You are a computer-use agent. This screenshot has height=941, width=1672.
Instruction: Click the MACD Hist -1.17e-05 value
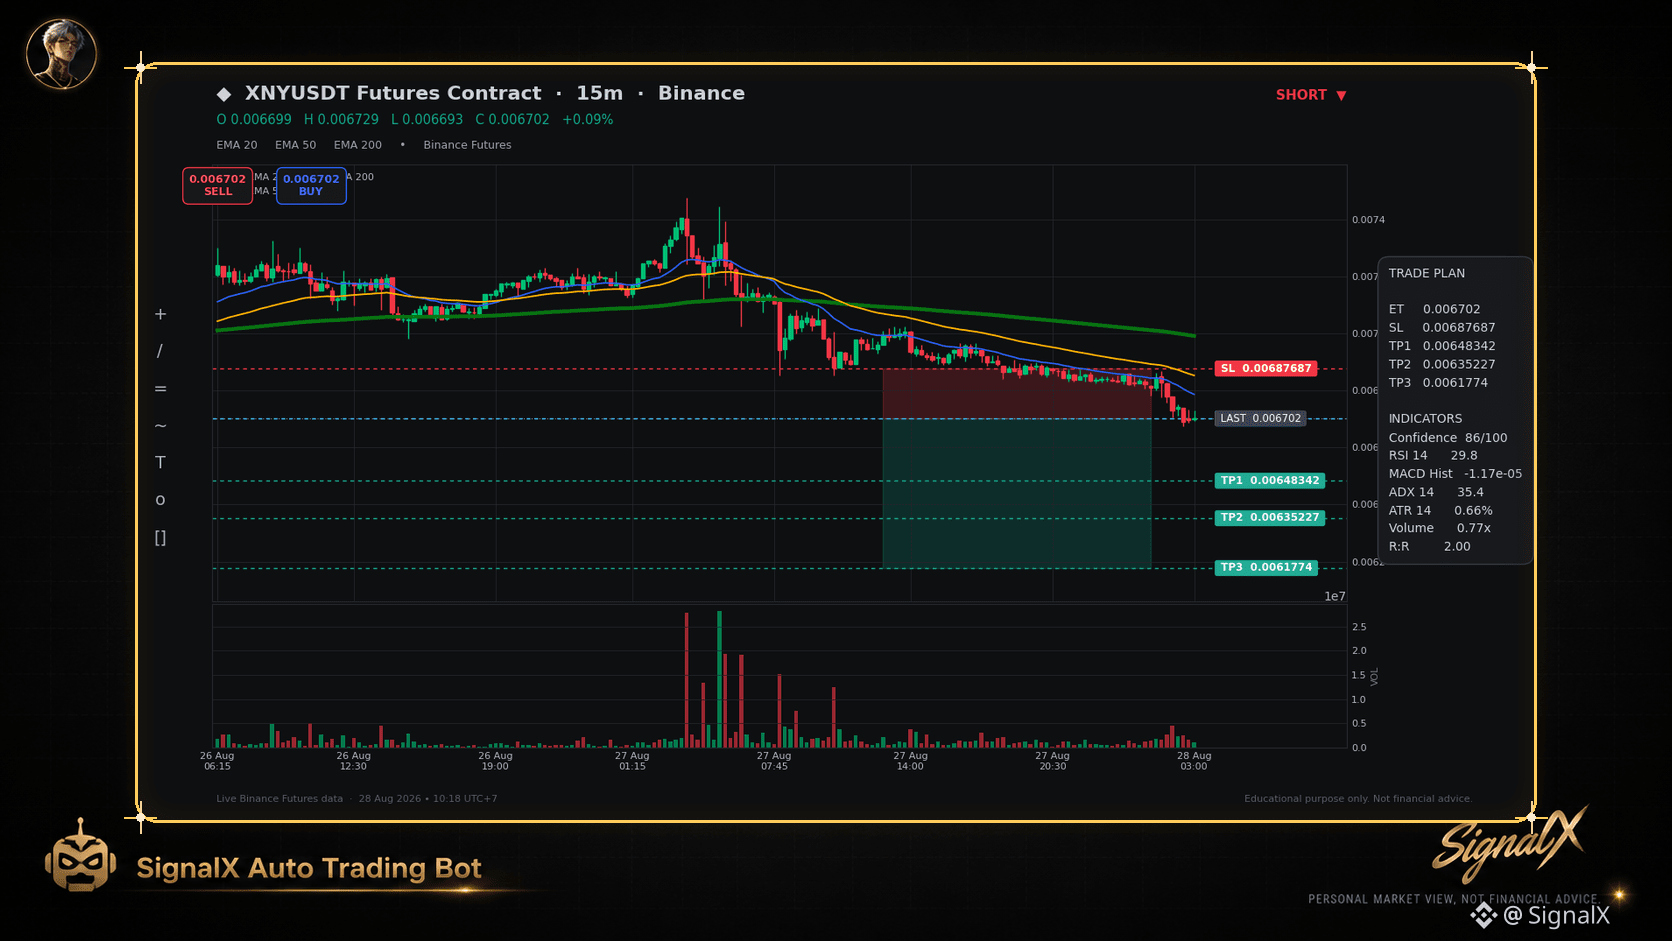pyautogui.click(x=1493, y=474)
